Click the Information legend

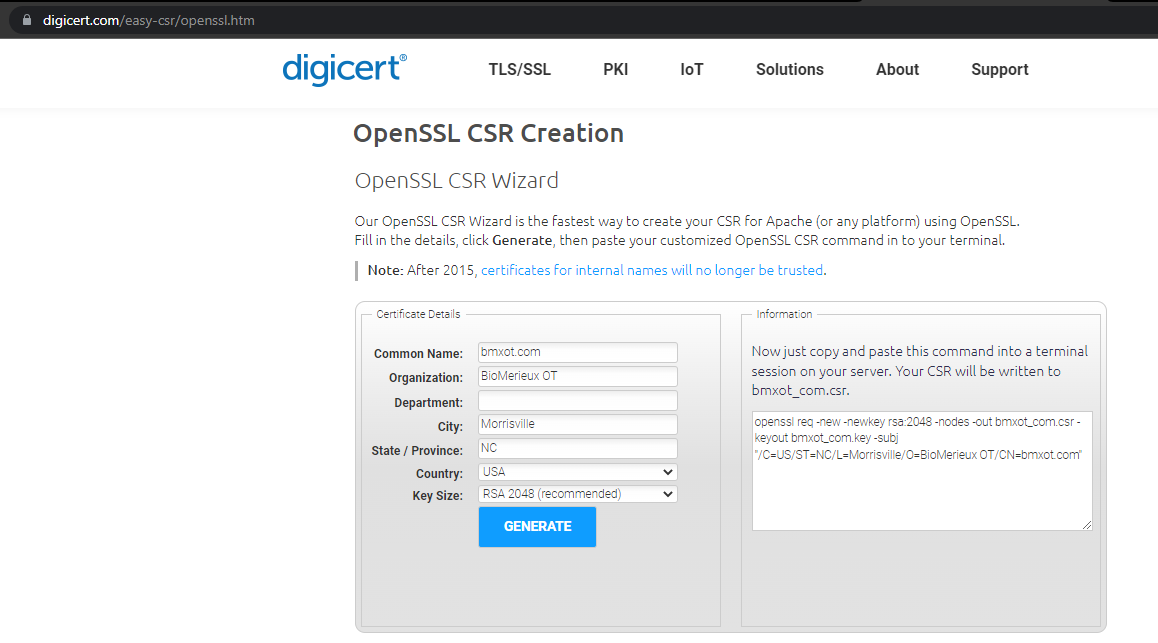click(784, 314)
